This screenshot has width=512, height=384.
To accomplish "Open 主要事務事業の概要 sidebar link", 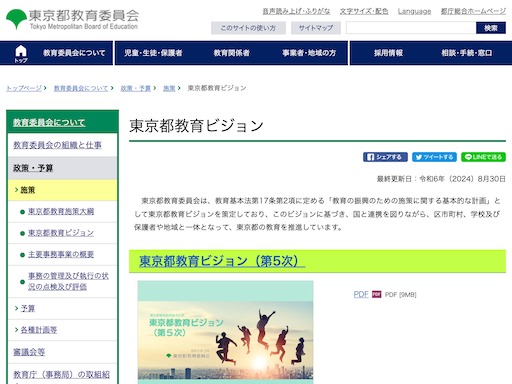I will (61, 254).
